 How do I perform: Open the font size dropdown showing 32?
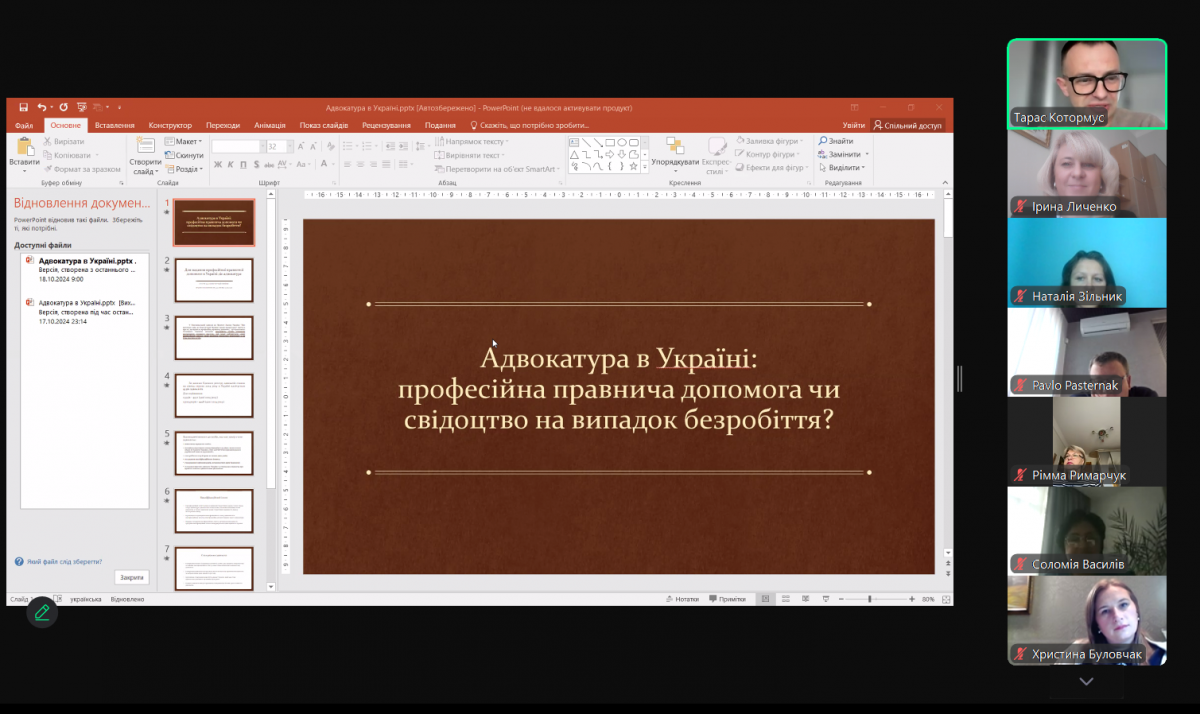pos(290,146)
